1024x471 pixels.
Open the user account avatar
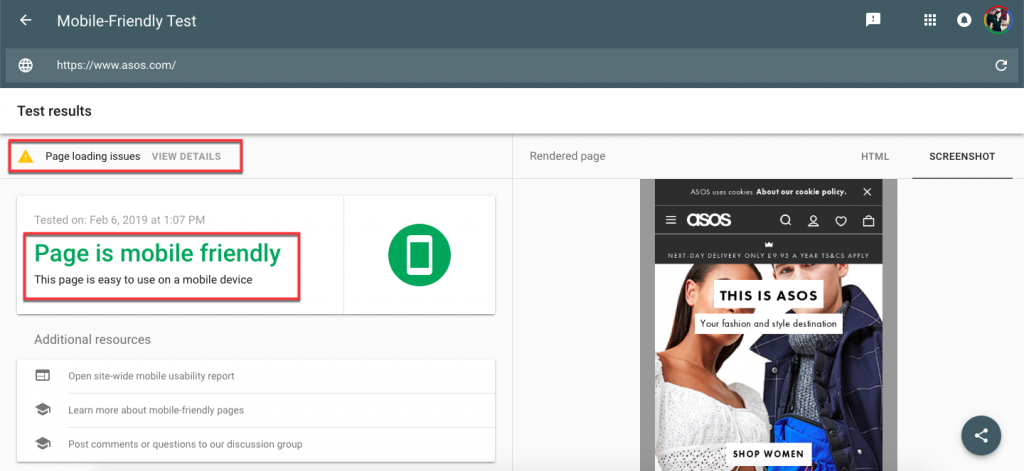[x=997, y=20]
